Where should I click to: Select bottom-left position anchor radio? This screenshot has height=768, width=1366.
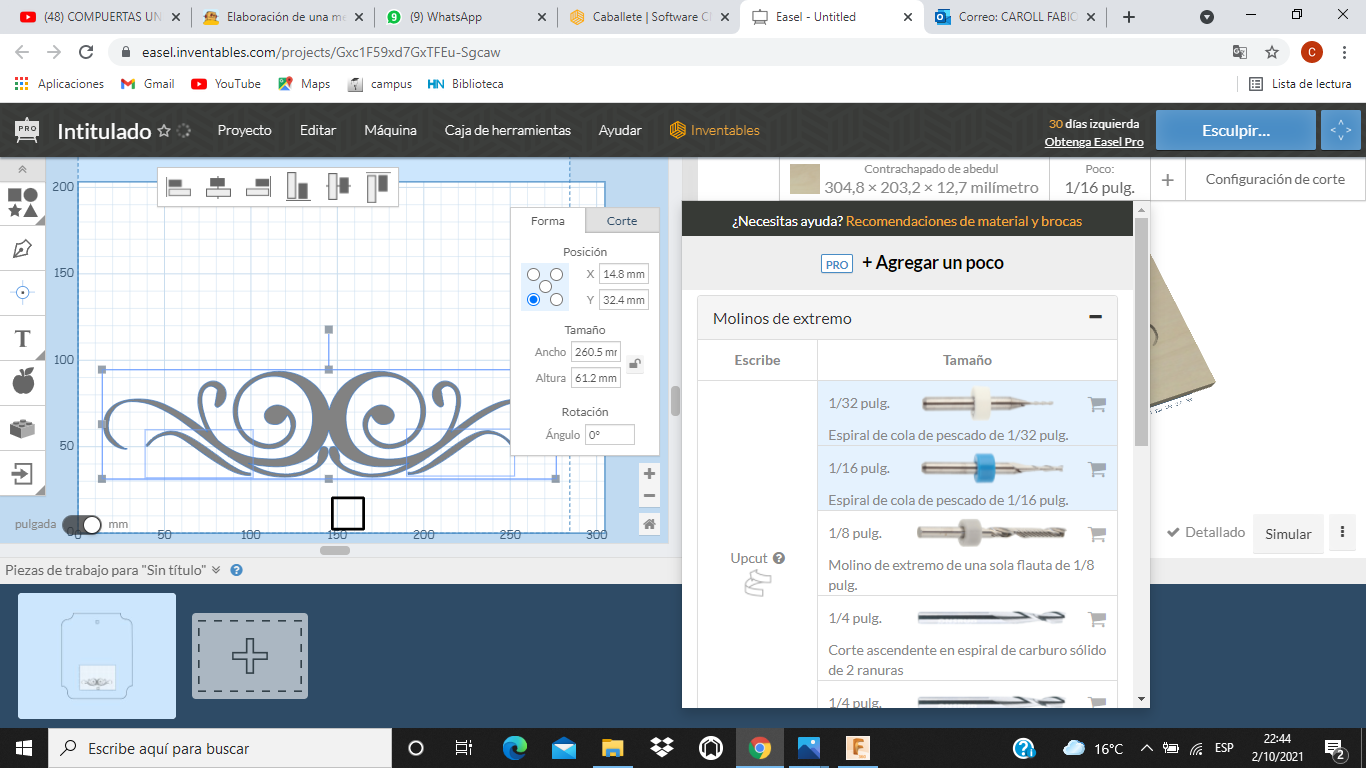click(534, 299)
